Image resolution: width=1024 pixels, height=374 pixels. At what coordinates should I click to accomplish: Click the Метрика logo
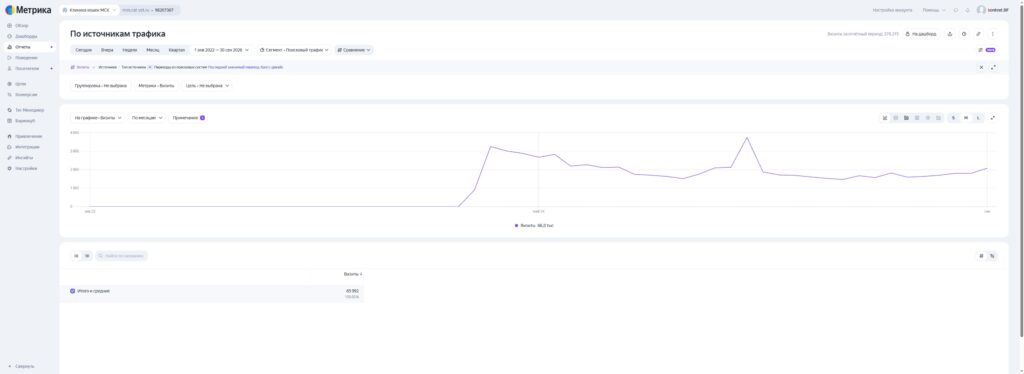(x=28, y=10)
